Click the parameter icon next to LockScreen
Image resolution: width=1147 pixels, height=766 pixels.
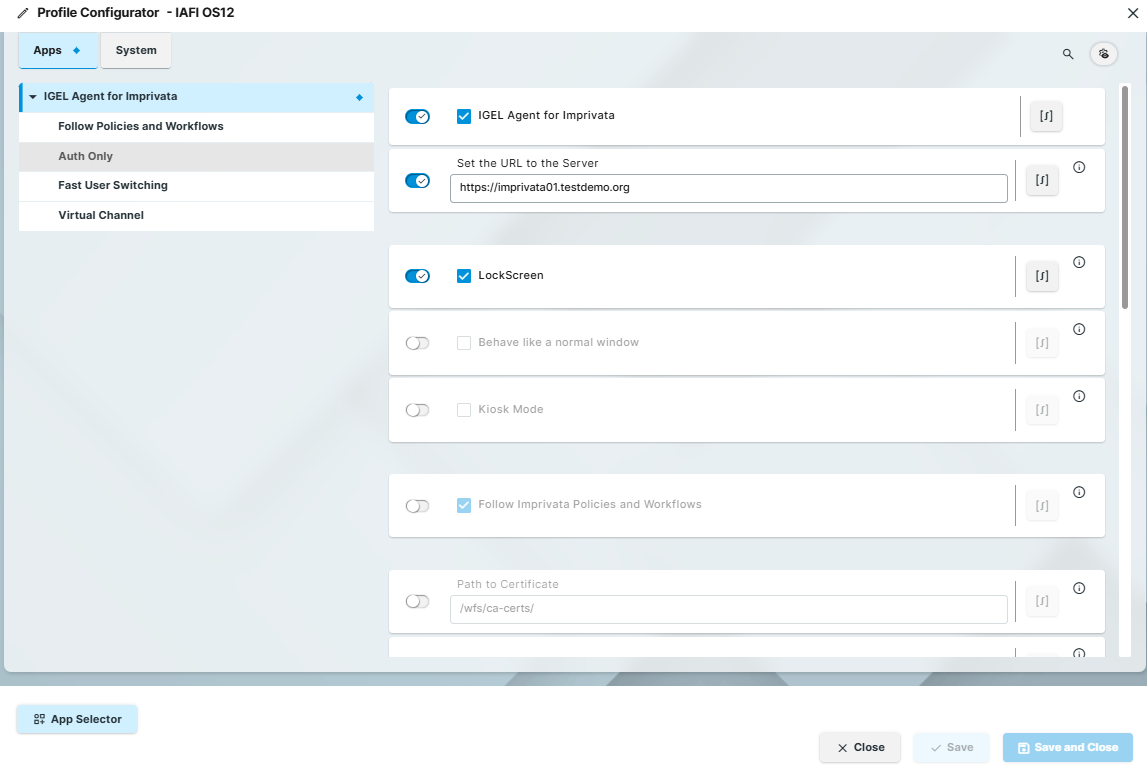click(x=1041, y=275)
